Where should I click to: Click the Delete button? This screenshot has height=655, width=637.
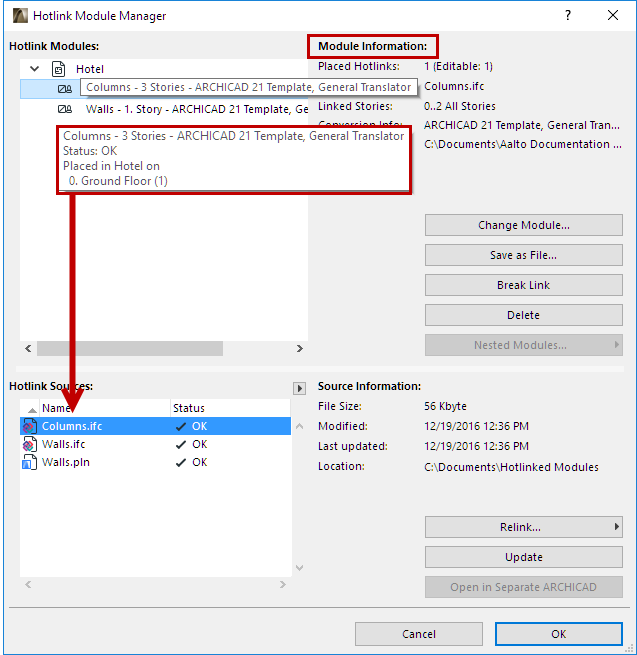tap(523, 315)
